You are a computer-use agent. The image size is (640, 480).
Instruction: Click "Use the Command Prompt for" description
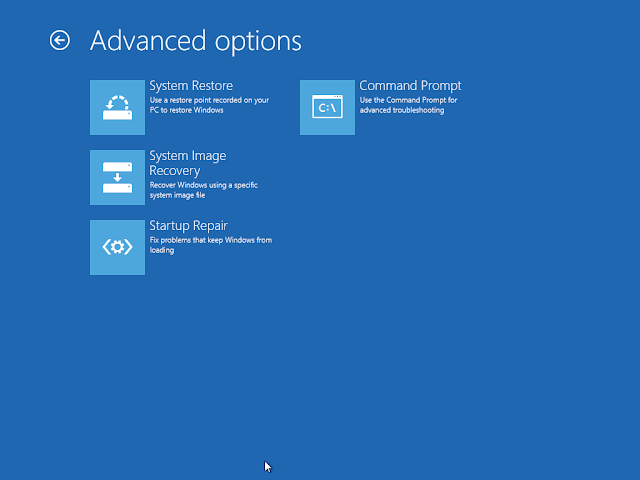(408, 100)
